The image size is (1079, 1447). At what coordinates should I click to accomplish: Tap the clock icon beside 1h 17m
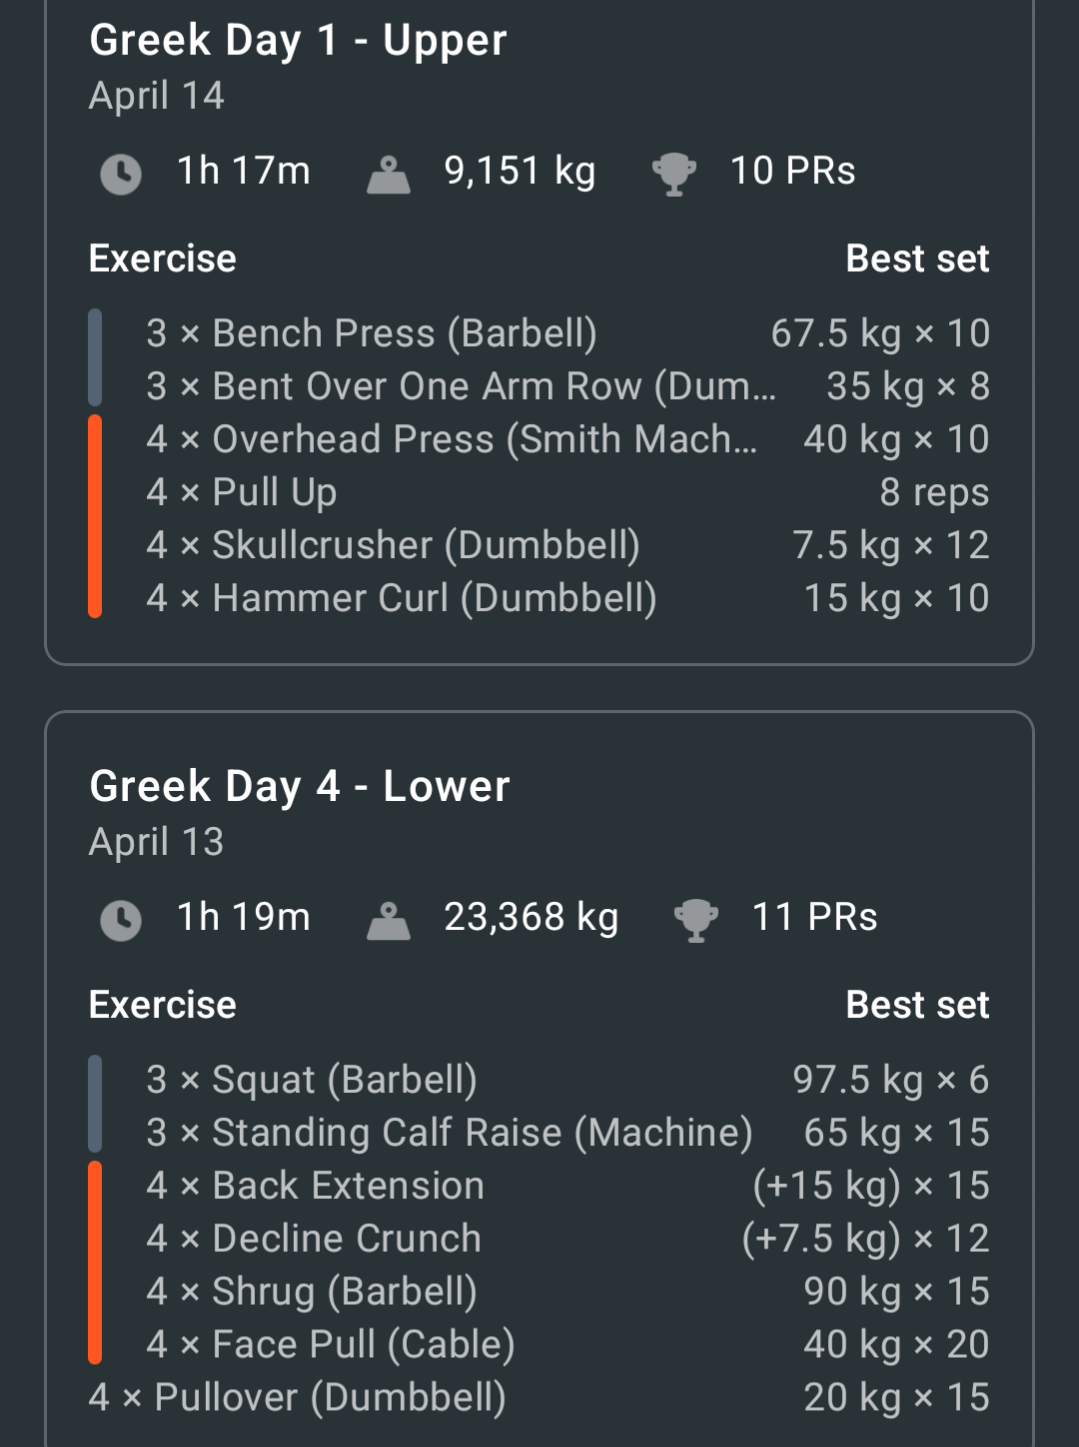point(121,174)
